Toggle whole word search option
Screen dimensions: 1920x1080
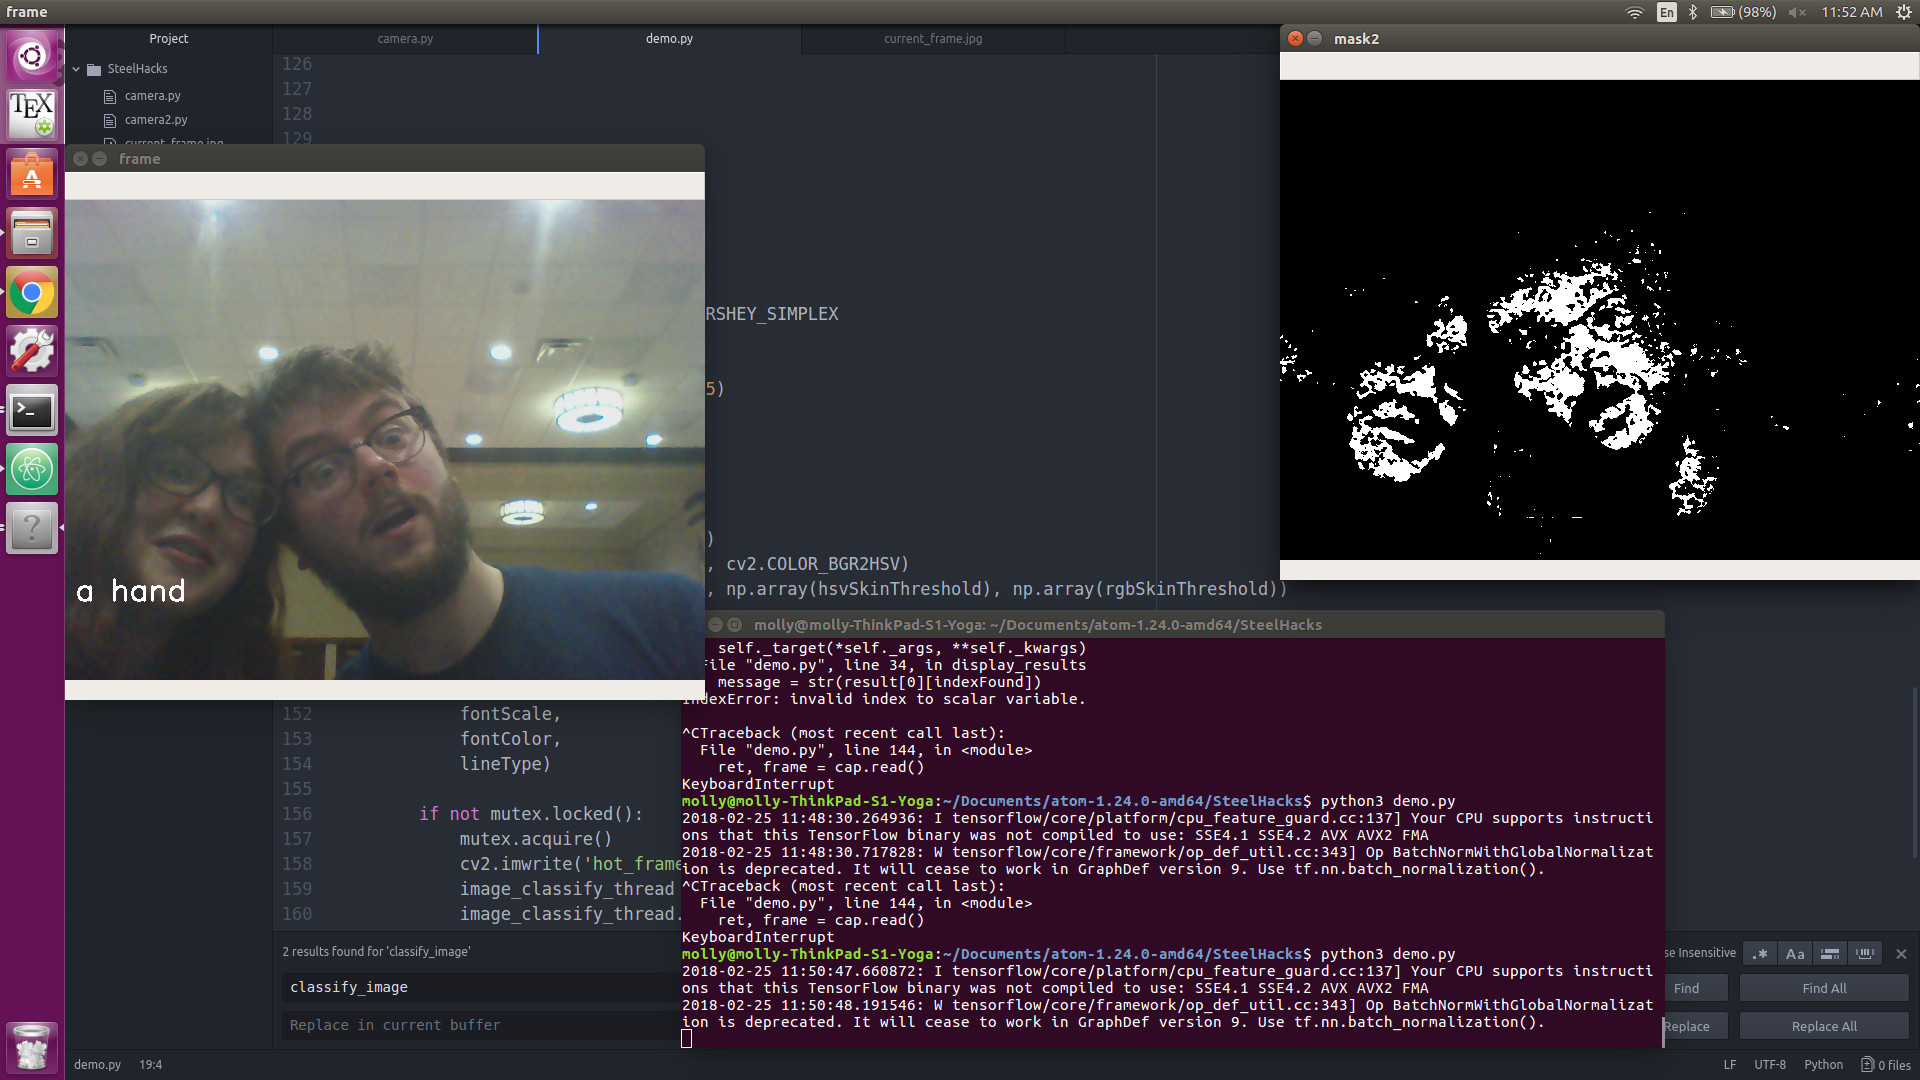[x=1865, y=954]
